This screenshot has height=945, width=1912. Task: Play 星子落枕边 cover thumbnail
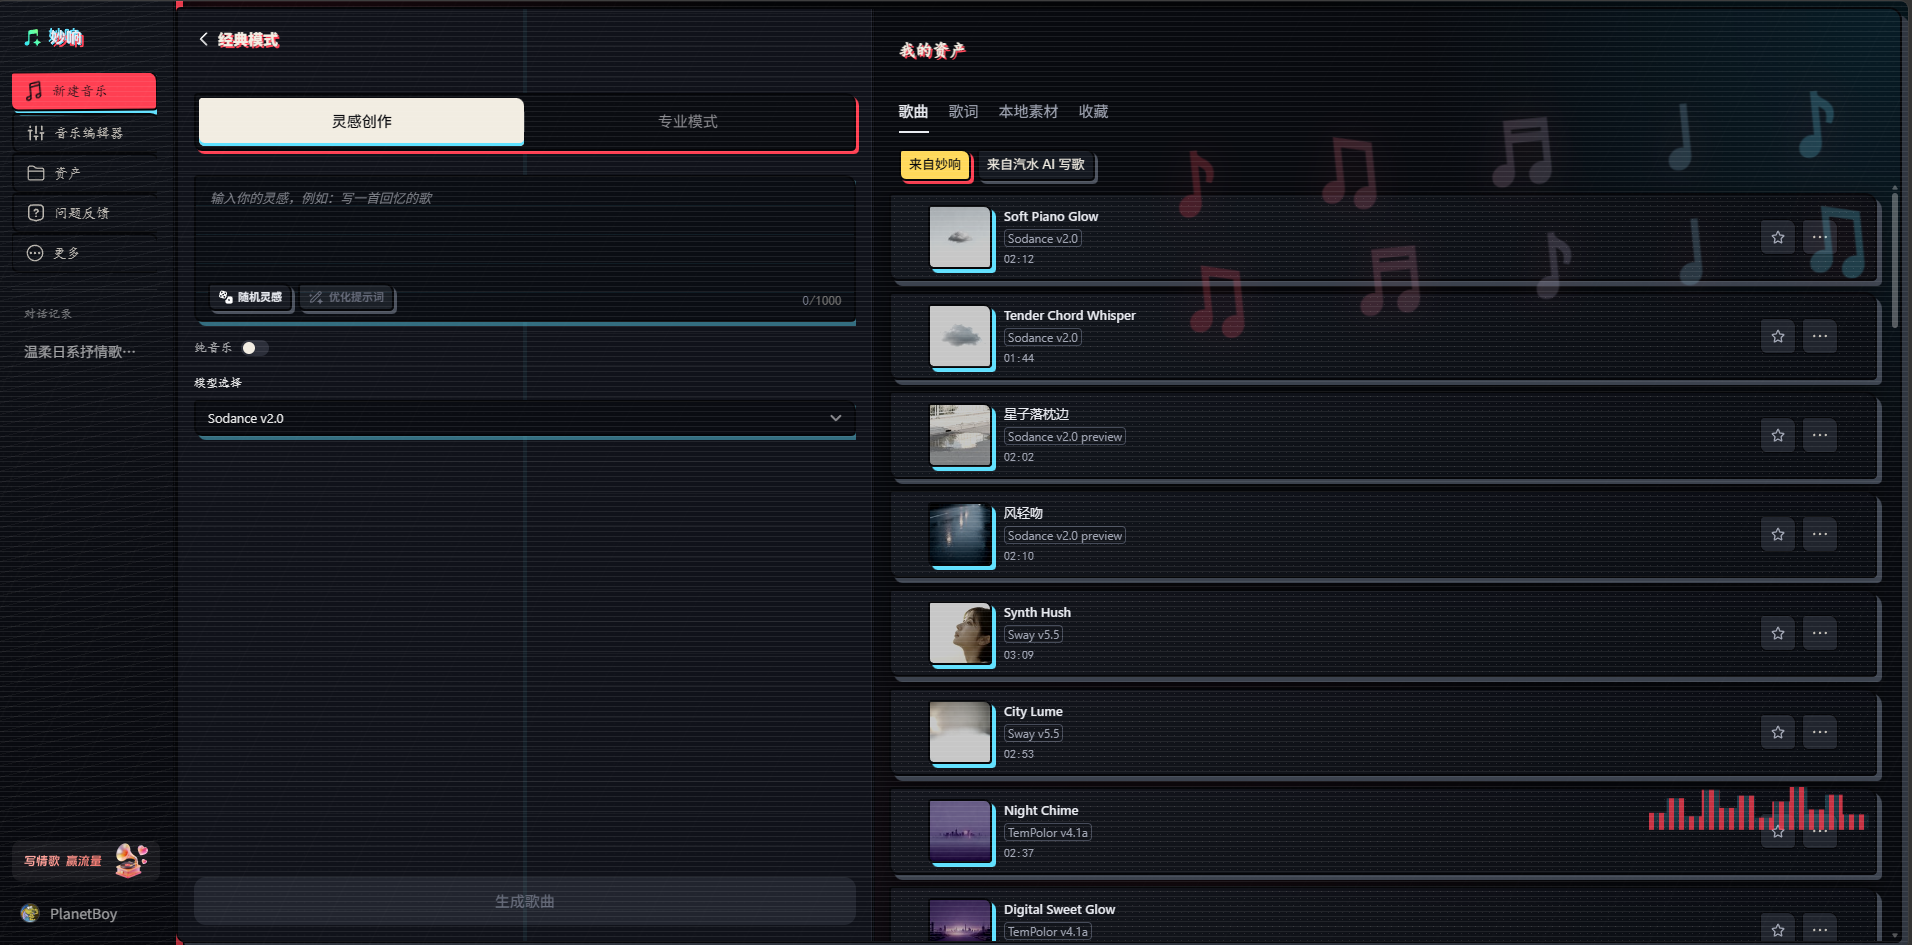(x=960, y=435)
